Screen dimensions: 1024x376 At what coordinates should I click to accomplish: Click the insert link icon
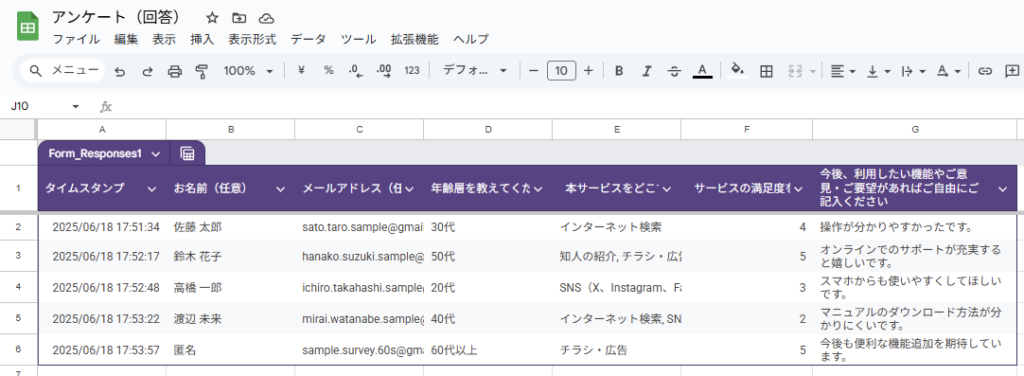tap(985, 71)
